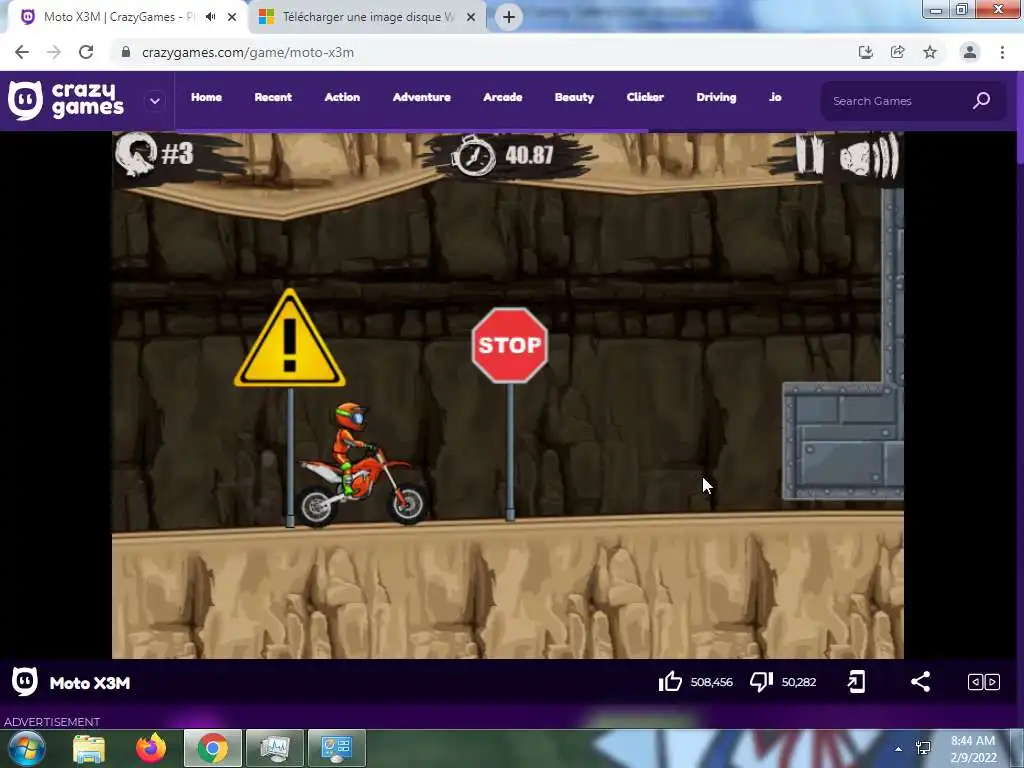Dislike the game with thumbs down

(761, 682)
